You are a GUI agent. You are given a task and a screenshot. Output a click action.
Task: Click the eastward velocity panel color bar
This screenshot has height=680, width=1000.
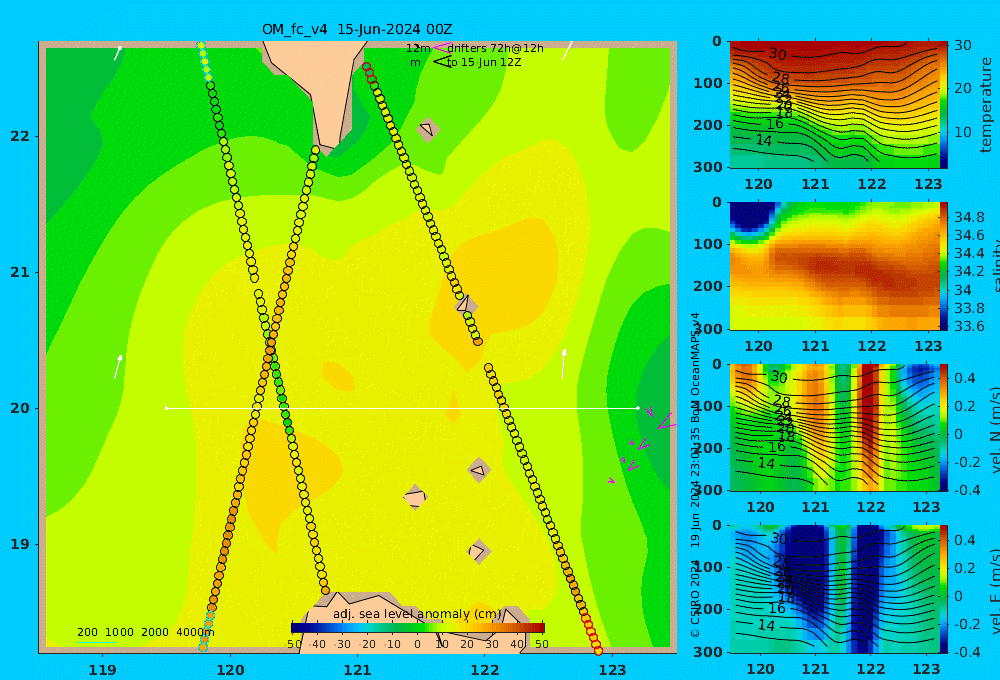tap(944, 589)
